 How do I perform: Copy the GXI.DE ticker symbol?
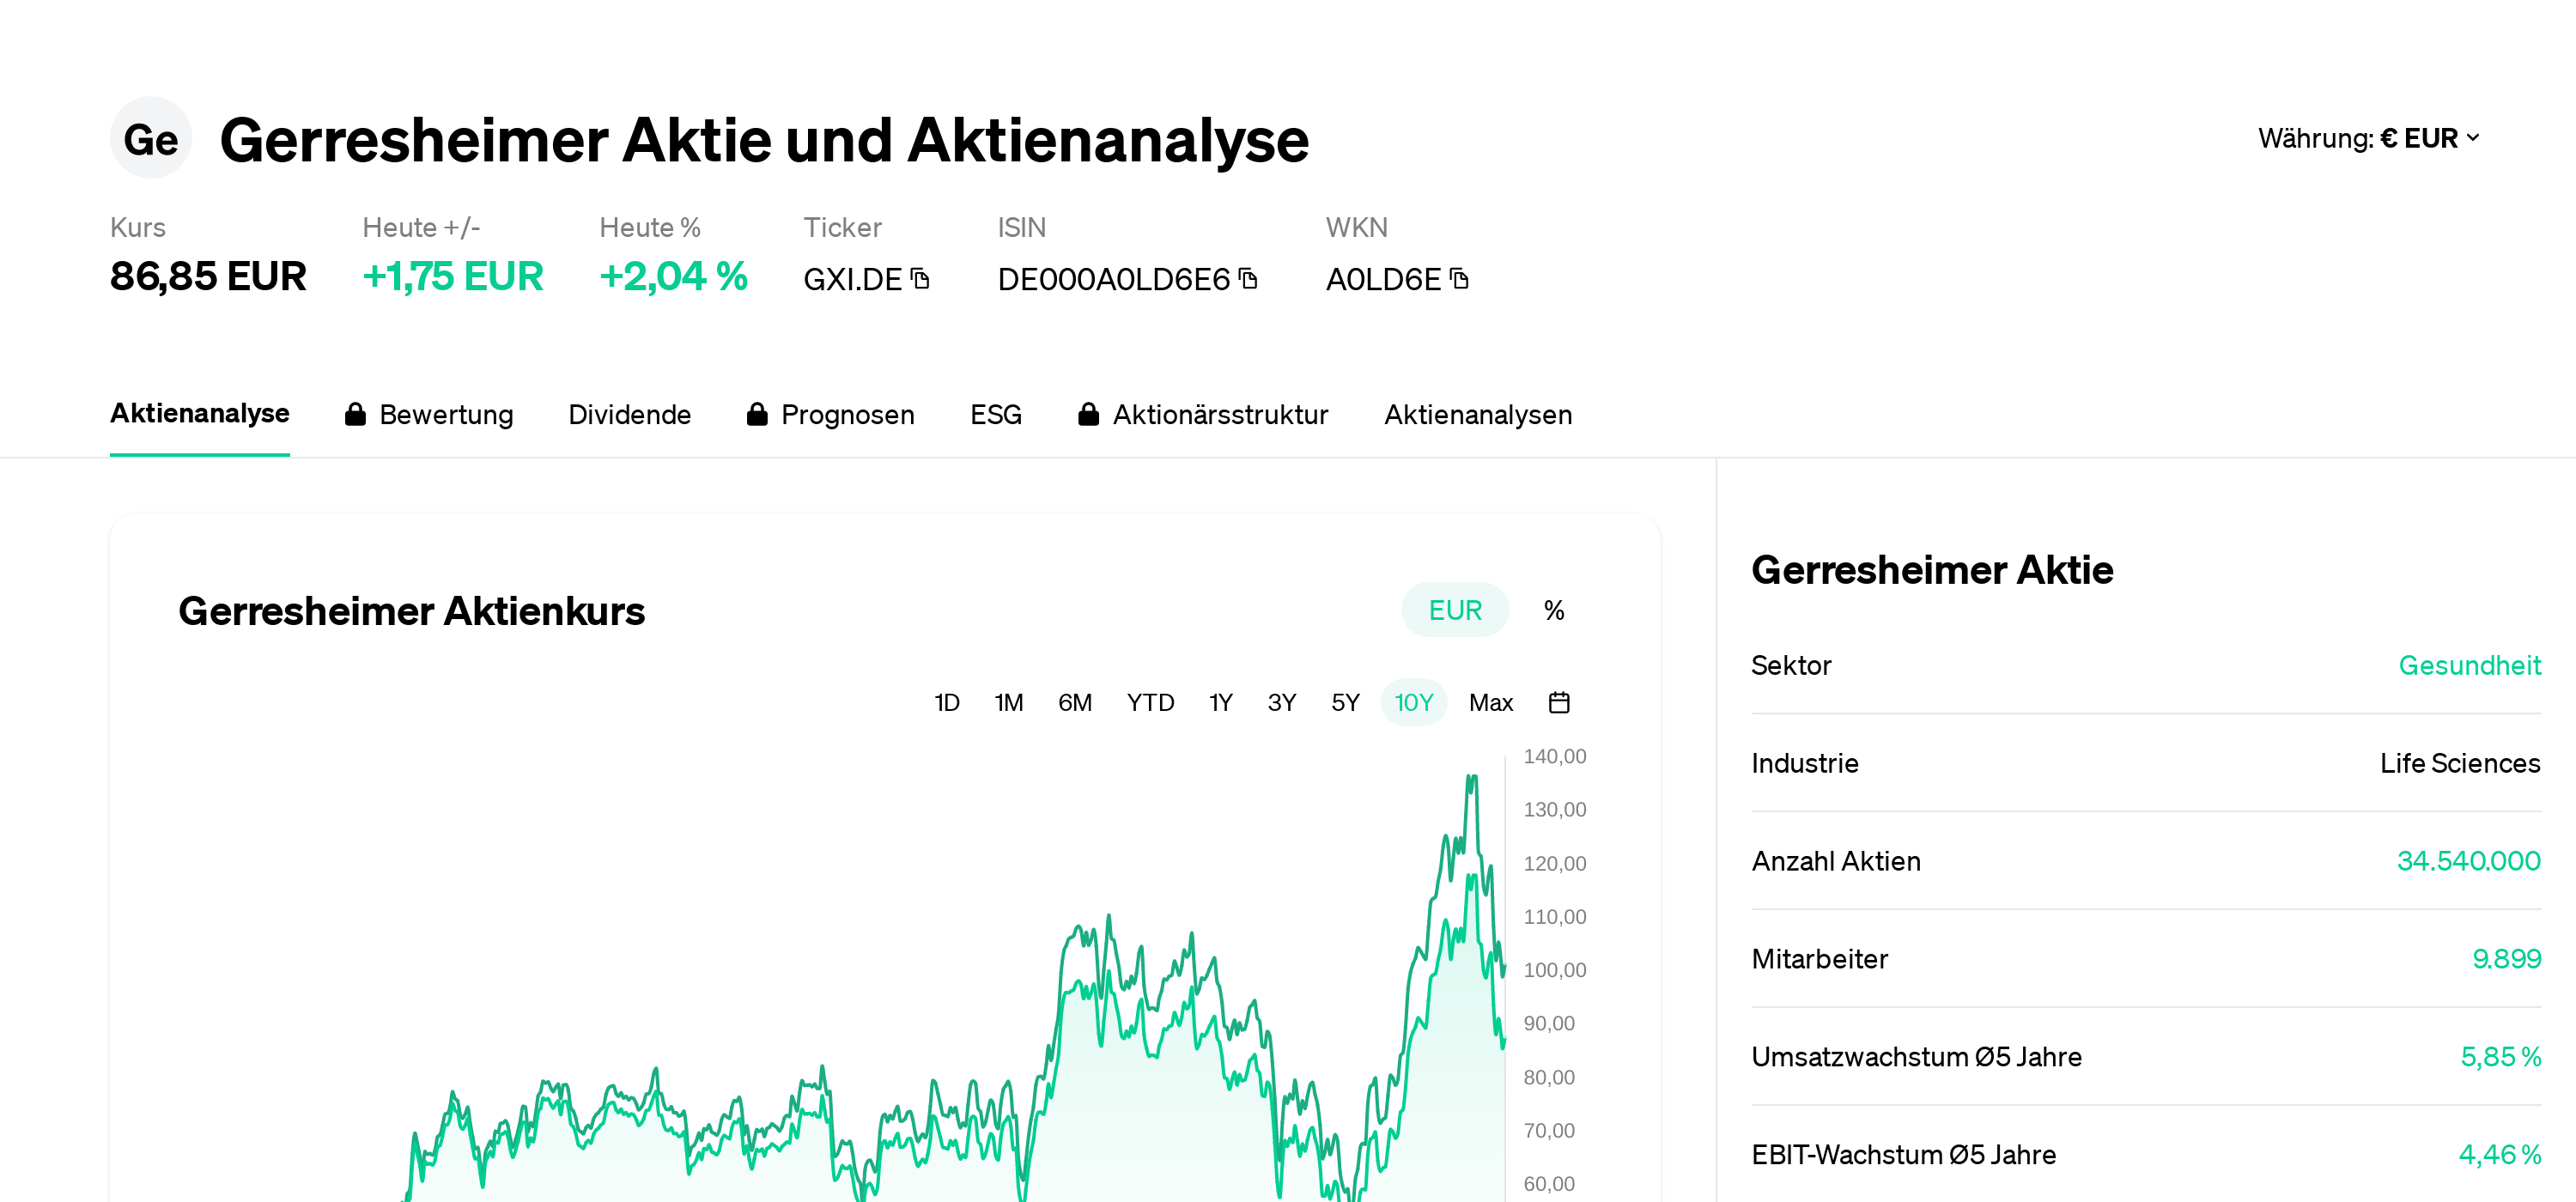point(920,279)
